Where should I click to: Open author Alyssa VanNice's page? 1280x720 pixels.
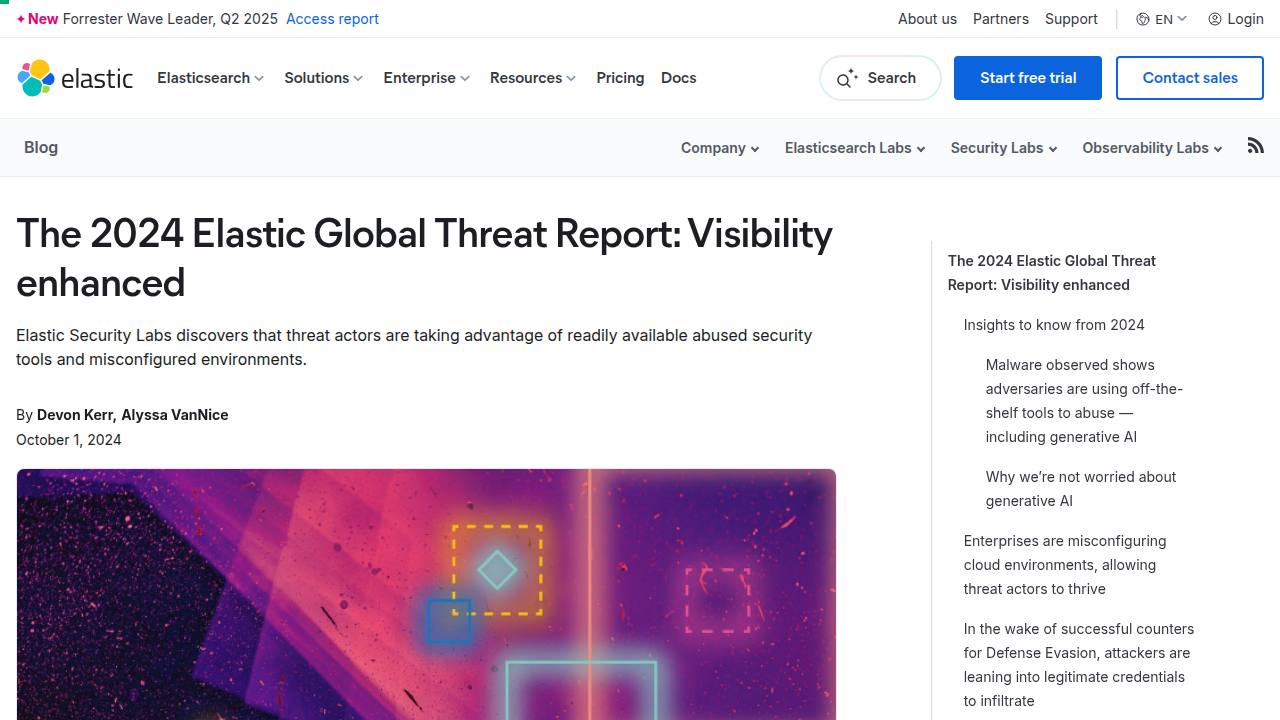[x=175, y=415]
